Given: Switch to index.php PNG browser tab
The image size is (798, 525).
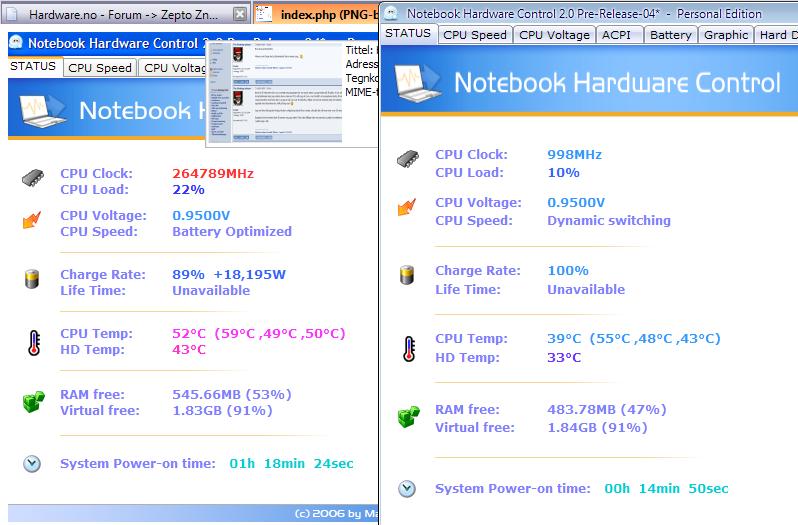Looking at the screenshot, I should pos(316,14).
